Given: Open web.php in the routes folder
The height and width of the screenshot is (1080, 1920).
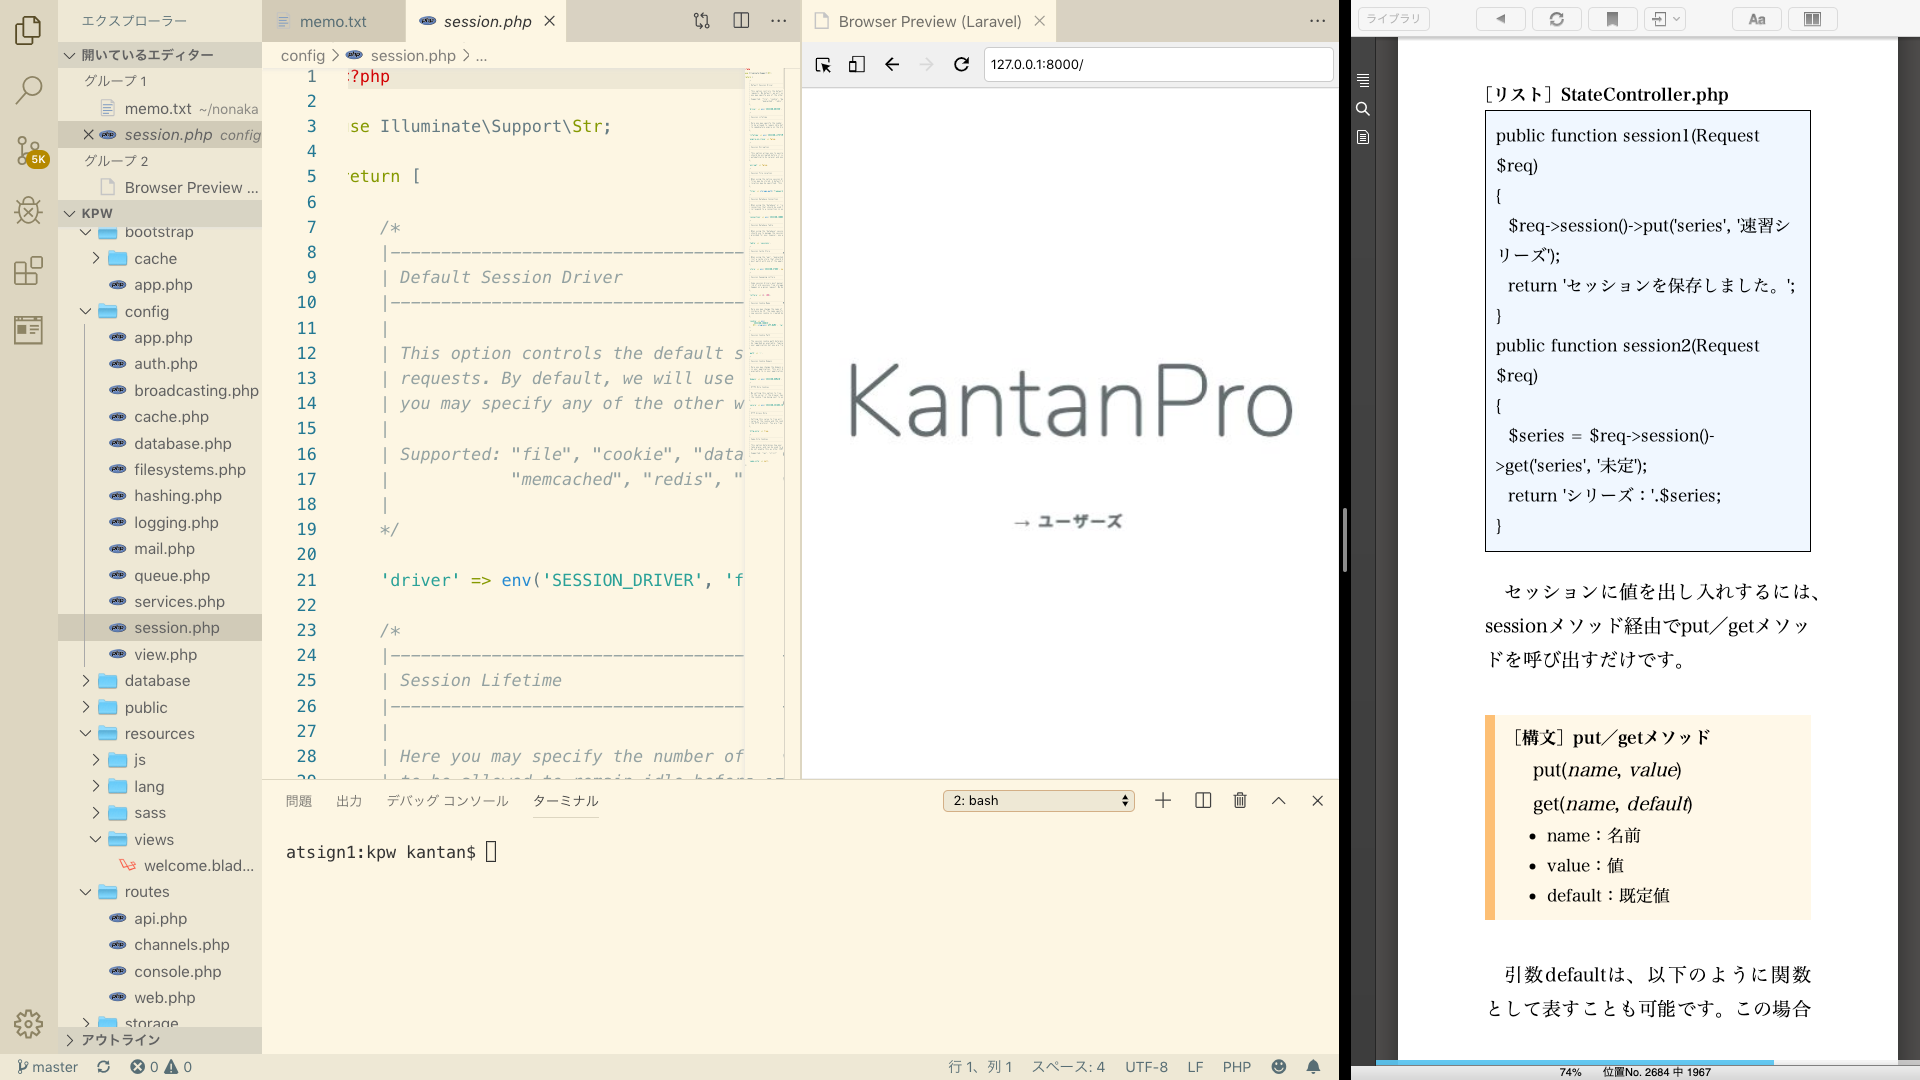Looking at the screenshot, I should tap(165, 997).
